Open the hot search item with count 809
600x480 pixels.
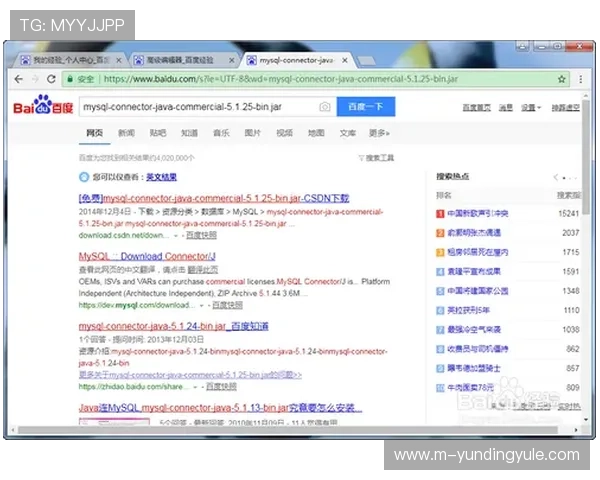pyautogui.click(x=471, y=388)
